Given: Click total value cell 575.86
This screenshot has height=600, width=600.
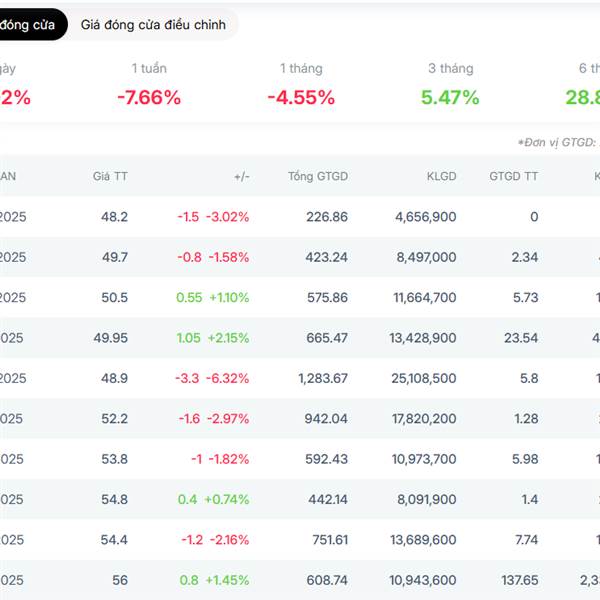Looking at the screenshot, I should click(x=328, y=298).
